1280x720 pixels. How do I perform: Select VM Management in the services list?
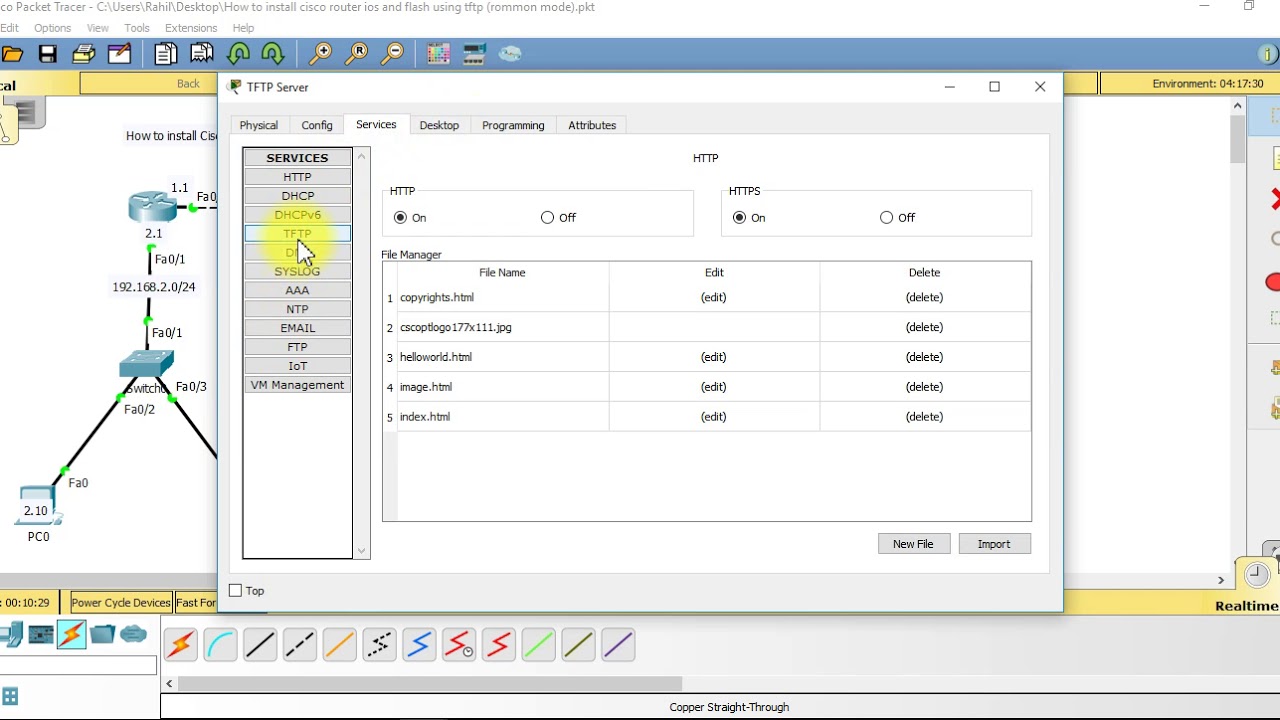tap(298, 385)
